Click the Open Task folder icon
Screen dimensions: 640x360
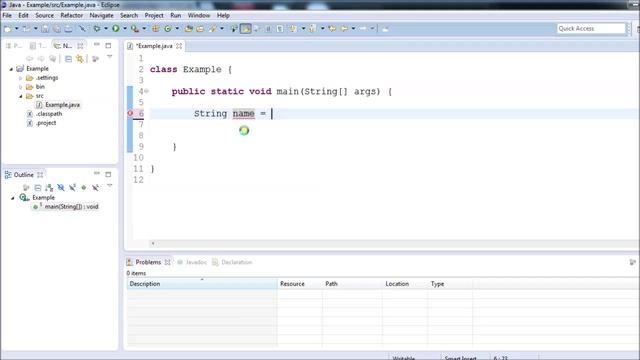(200, 29)
